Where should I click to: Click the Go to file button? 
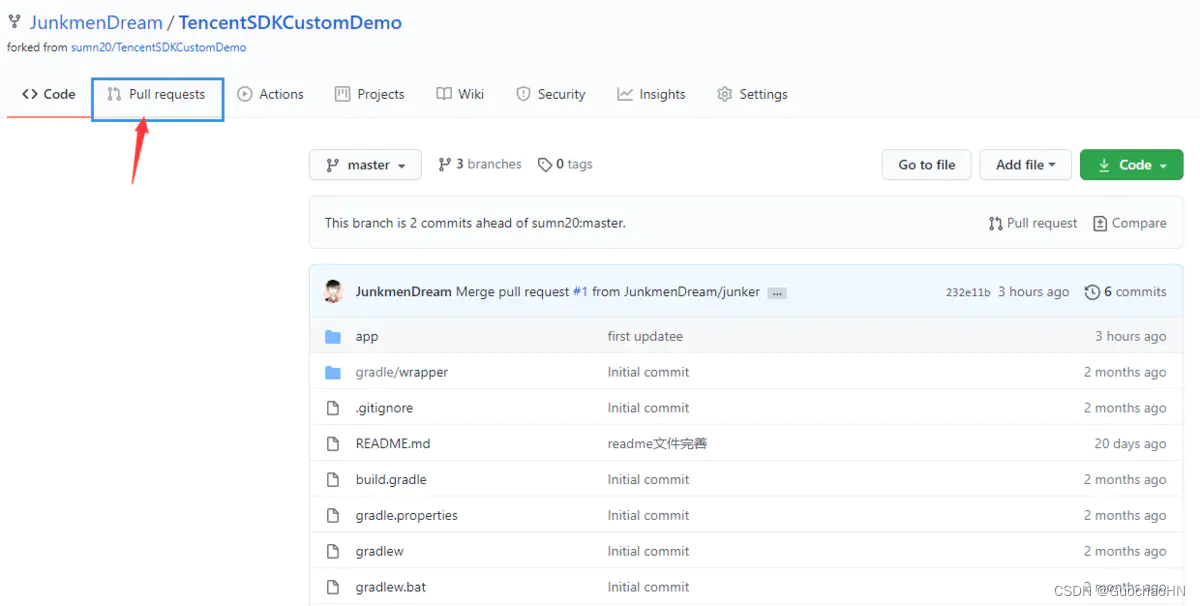(x=927, y=165)
